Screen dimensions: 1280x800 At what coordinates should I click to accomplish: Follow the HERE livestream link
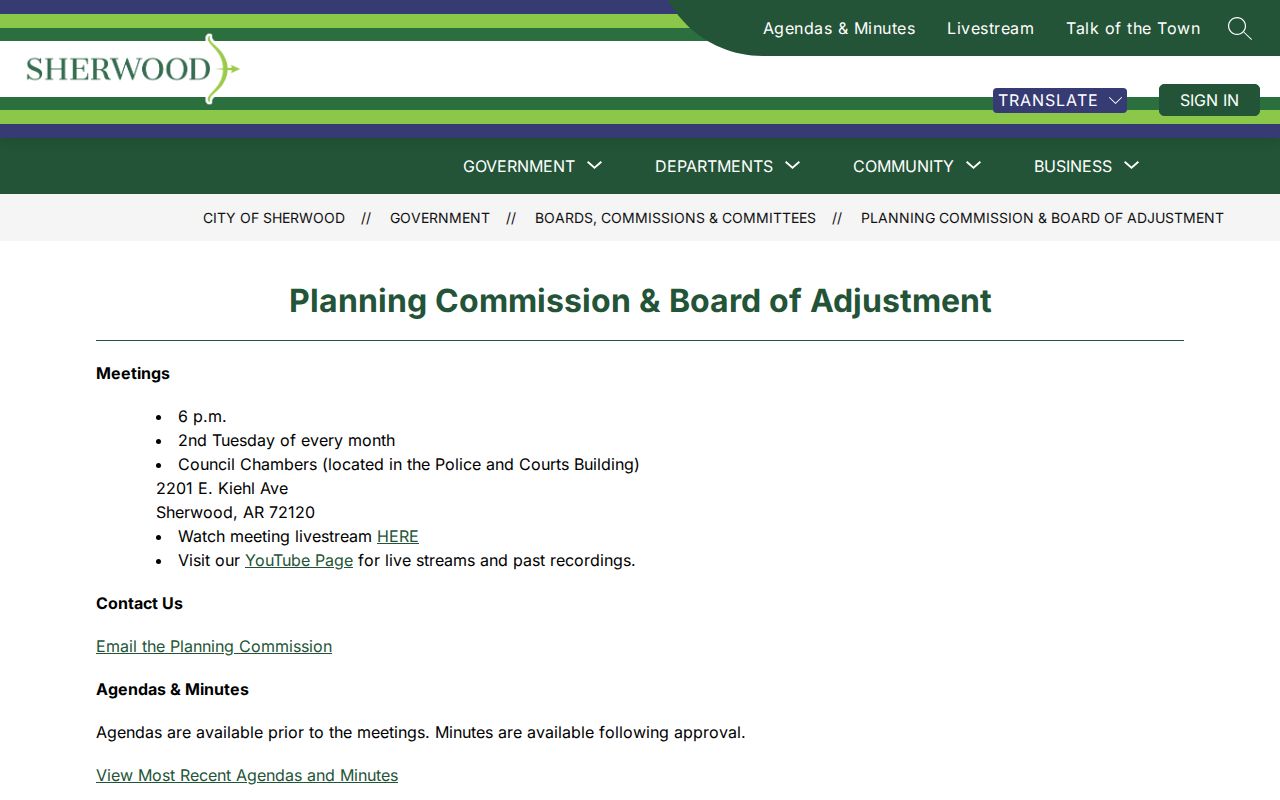coord(398,536)
